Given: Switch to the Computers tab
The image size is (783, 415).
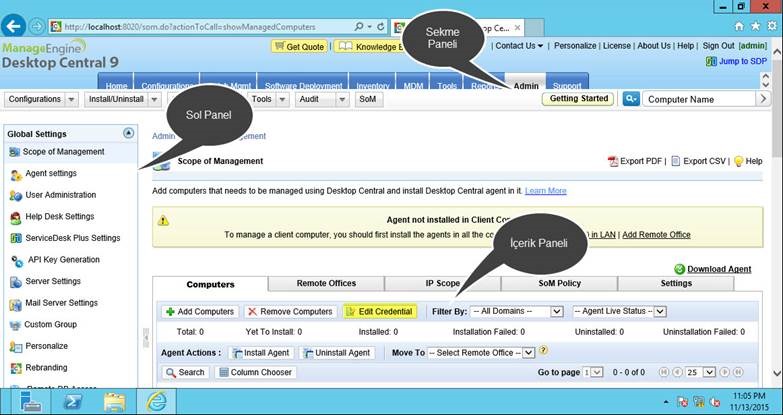Looking at the screenshot, I should (210, 284).
